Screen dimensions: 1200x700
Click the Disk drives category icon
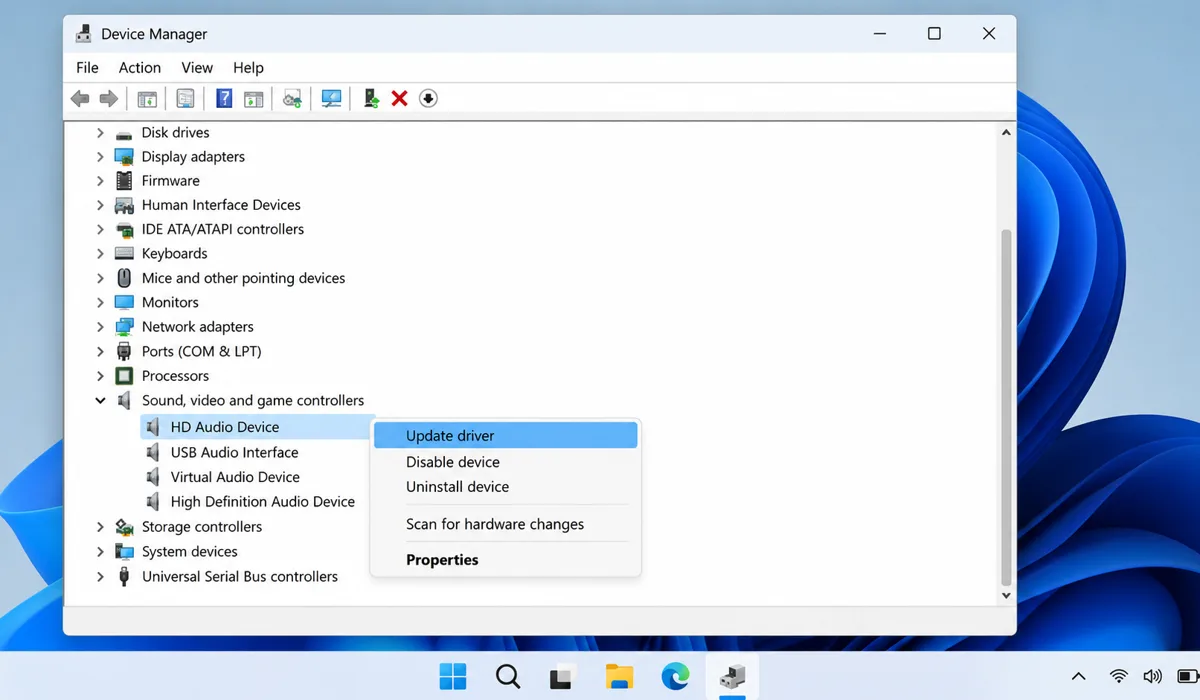[124, 133]
